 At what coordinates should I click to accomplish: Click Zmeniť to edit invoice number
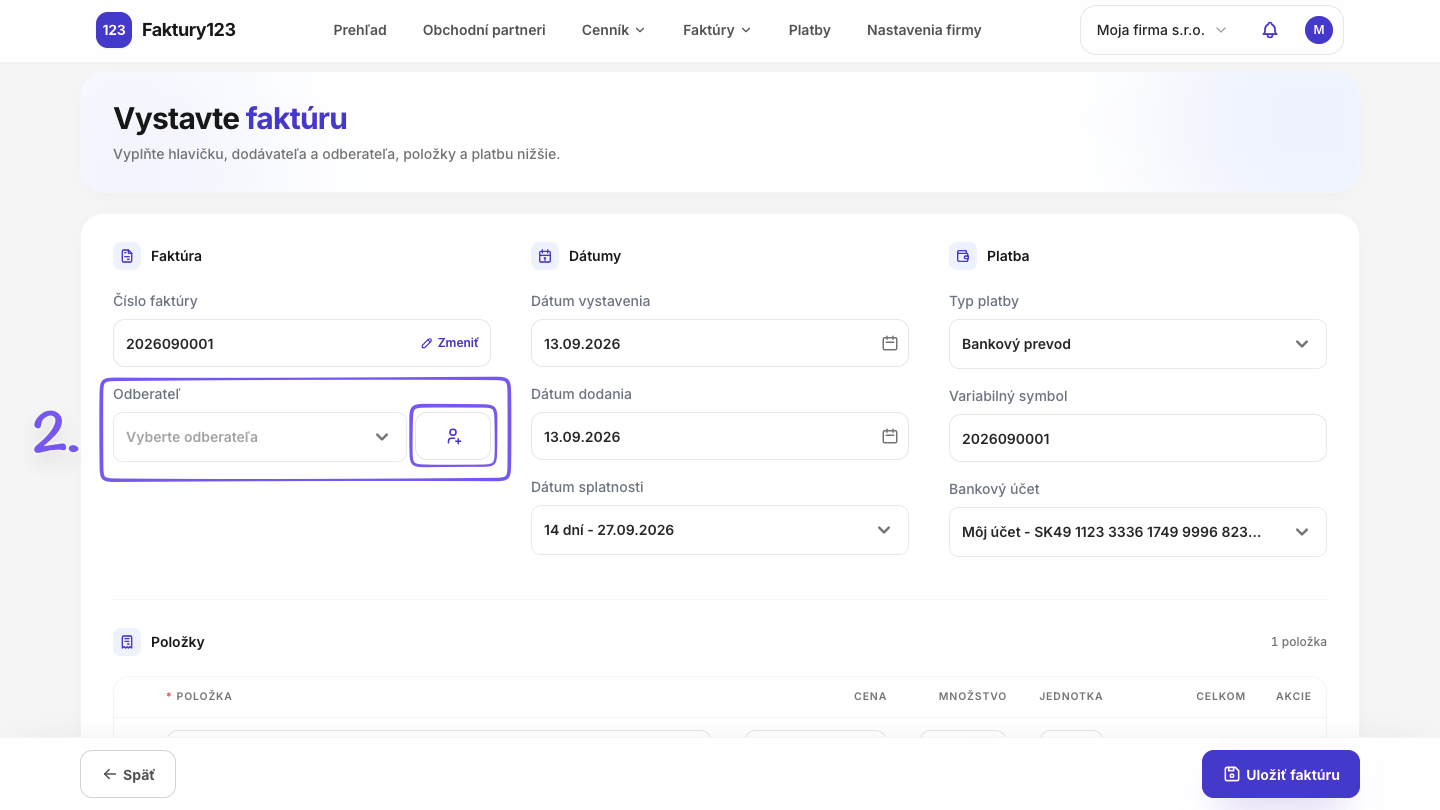point(450,343)
